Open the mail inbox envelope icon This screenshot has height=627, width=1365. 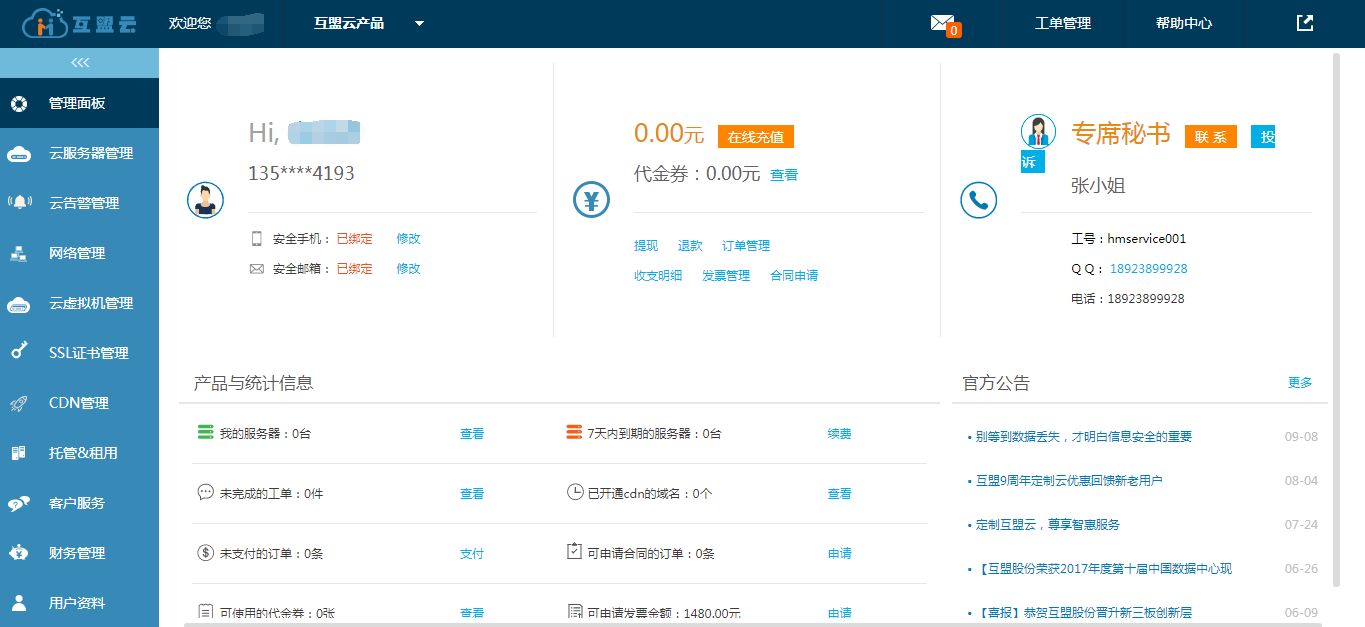pos(941,23)
